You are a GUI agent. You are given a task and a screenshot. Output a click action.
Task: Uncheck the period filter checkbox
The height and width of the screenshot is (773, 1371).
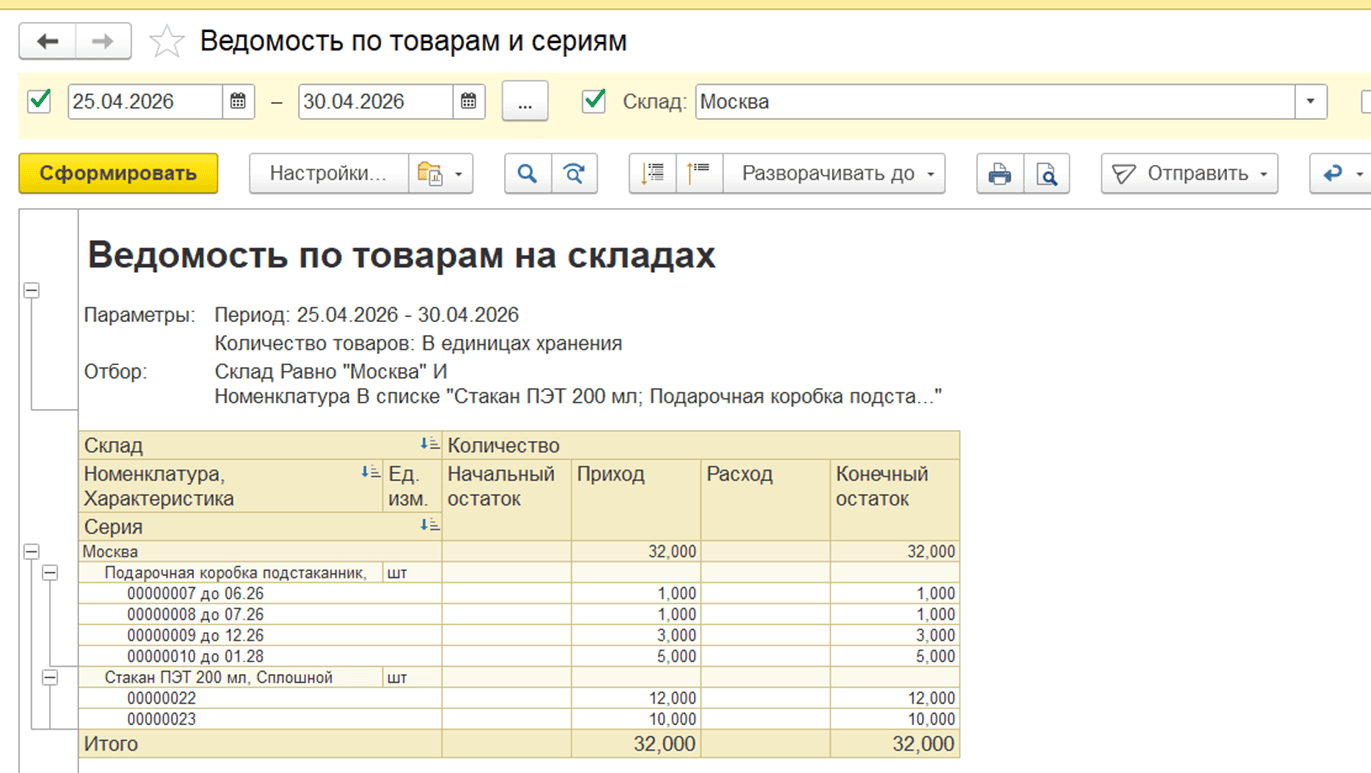click(x=40, y=101)
